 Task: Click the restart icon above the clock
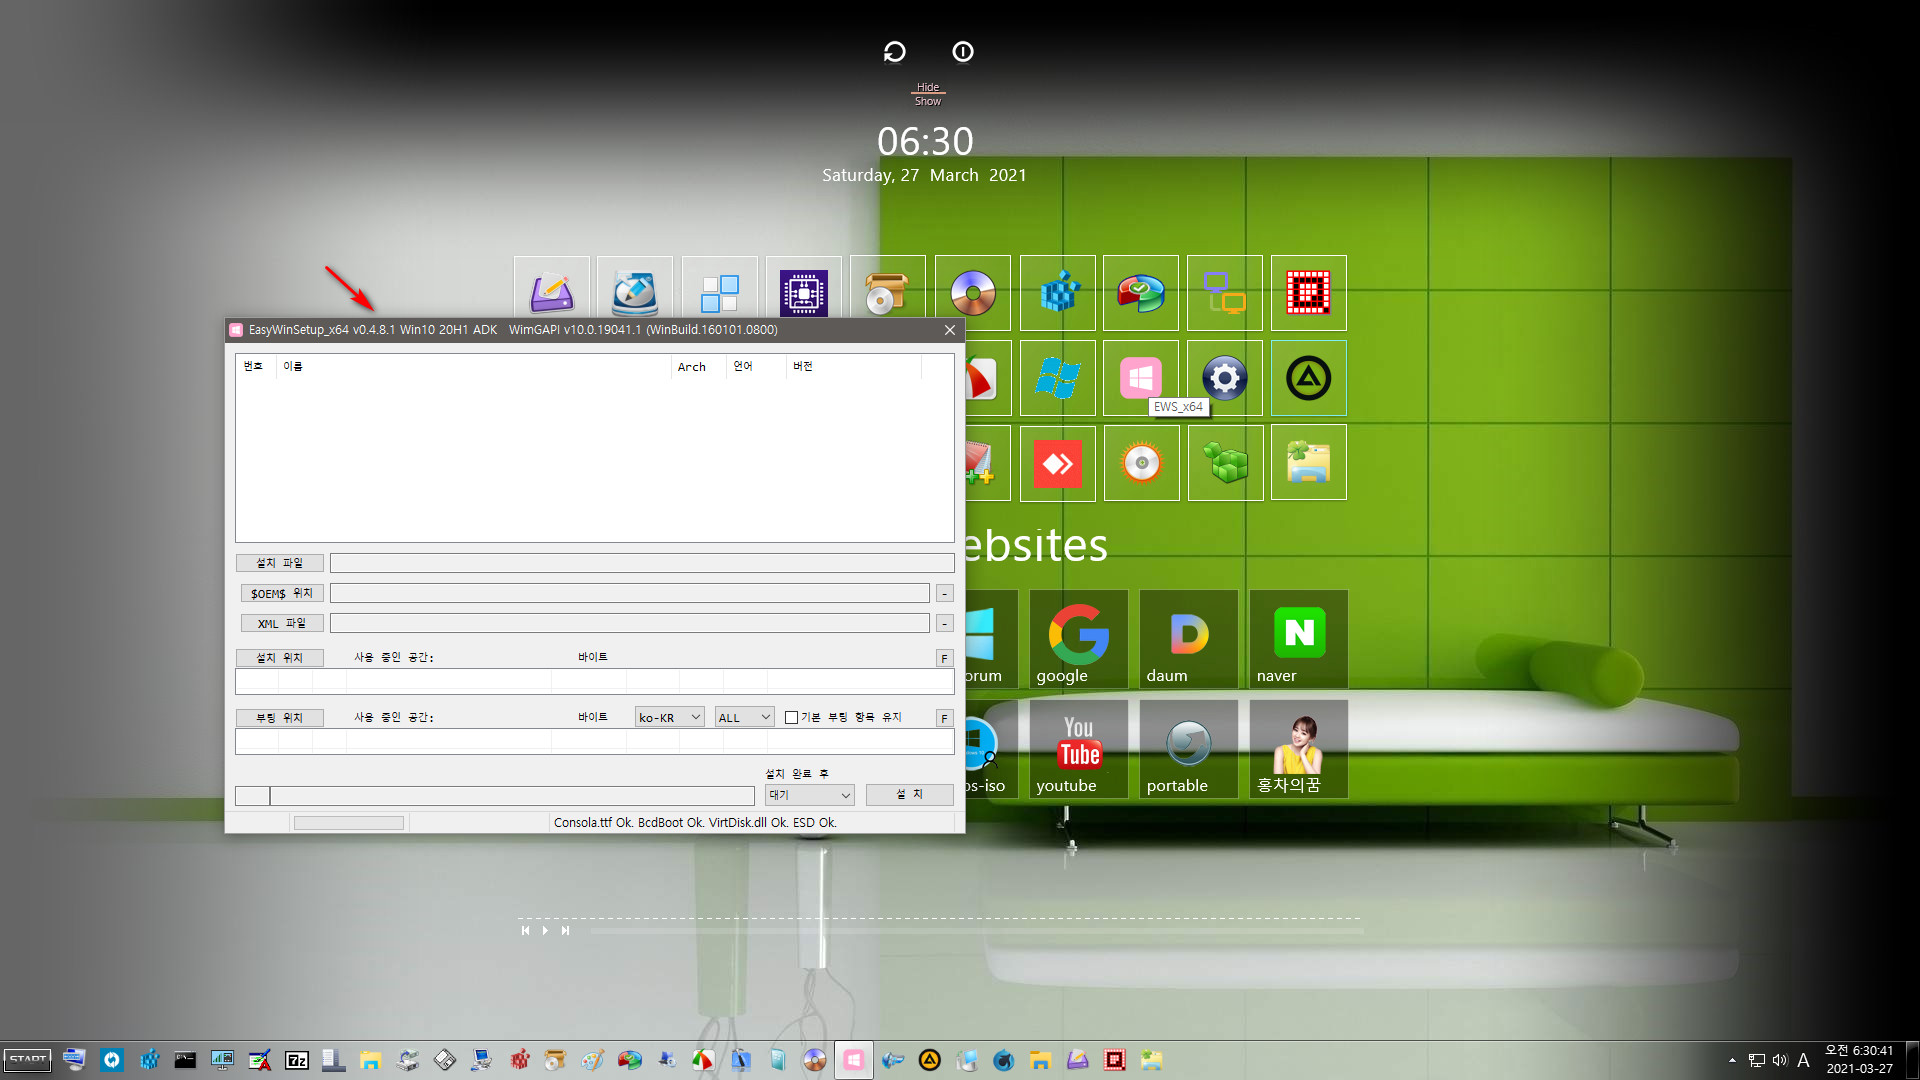point(894,51)
